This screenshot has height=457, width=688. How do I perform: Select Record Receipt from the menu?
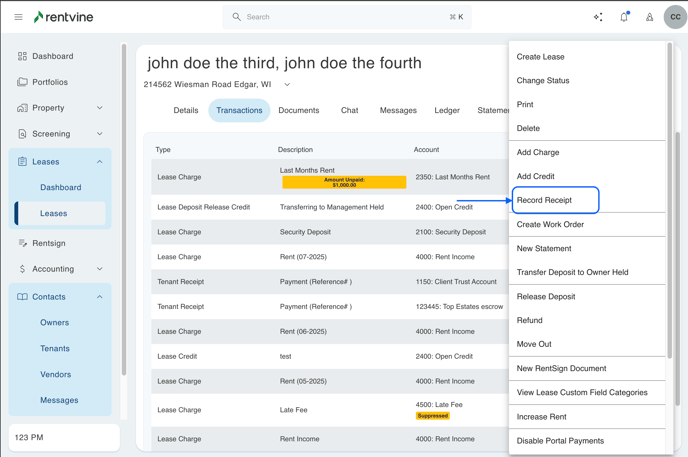click(x=545, y=200)
